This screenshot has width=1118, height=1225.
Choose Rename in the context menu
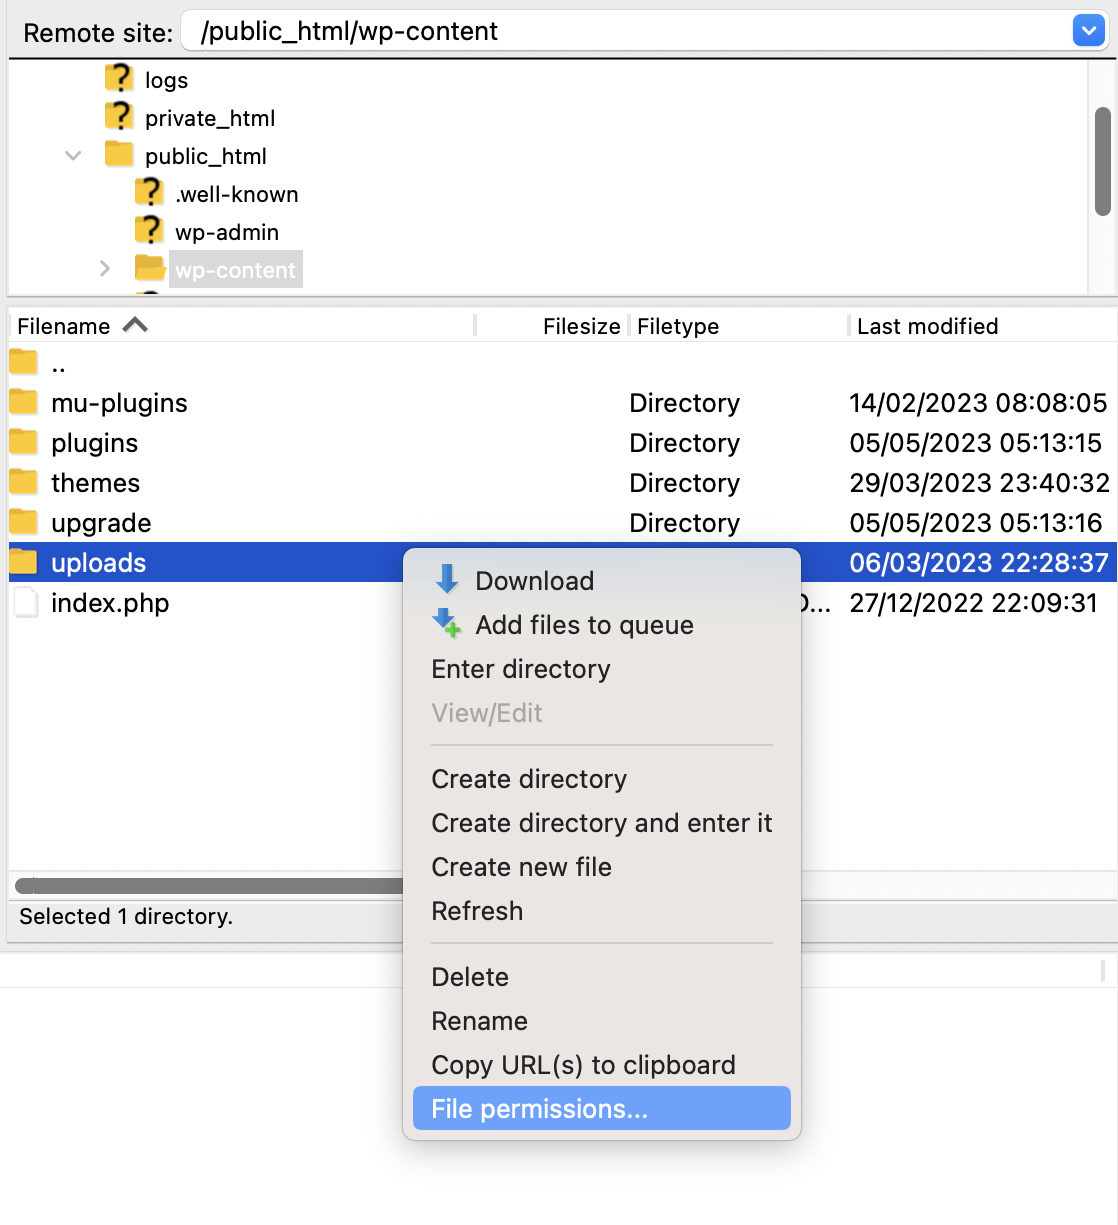tap(479, 1021)
